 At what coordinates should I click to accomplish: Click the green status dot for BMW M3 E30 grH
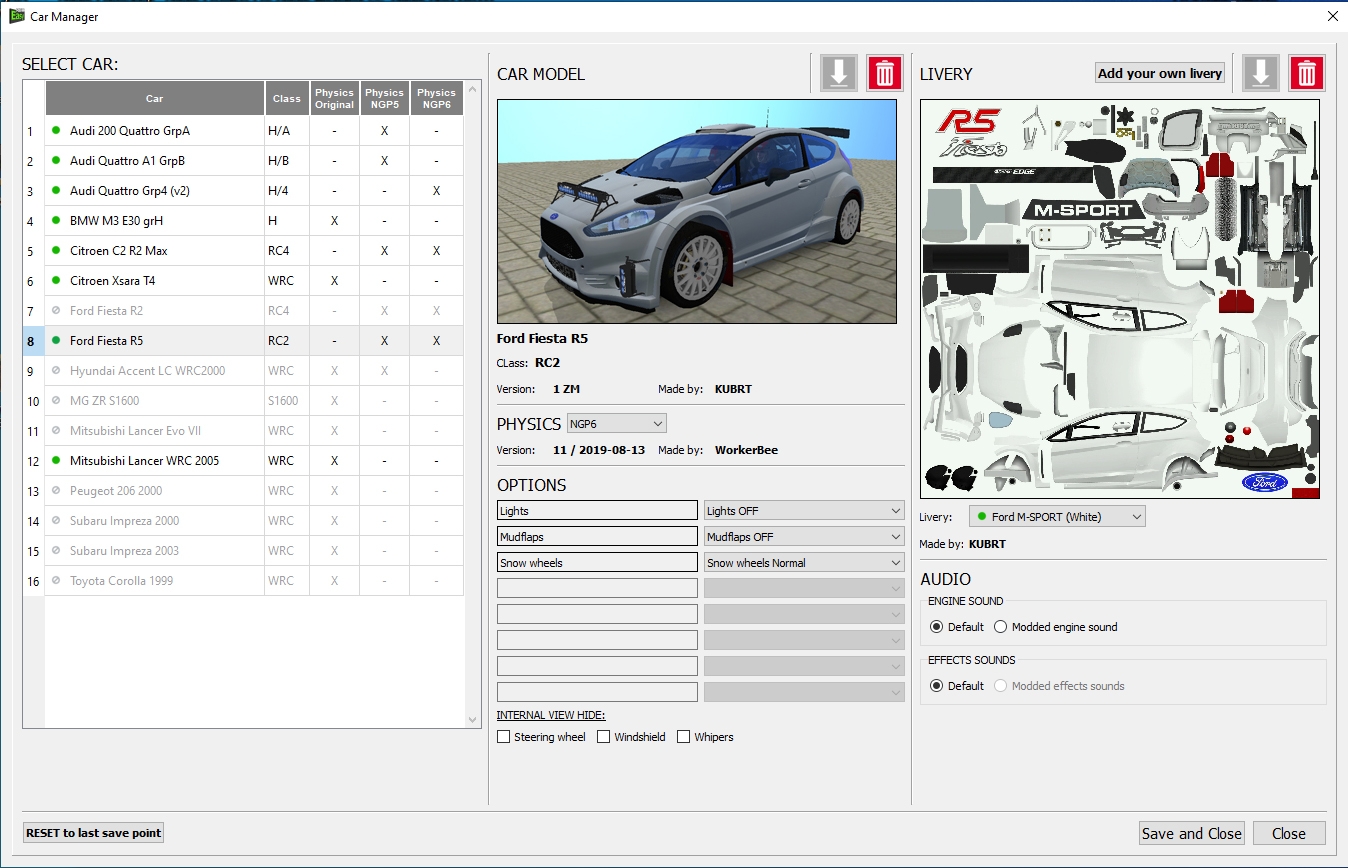[56, 220]
